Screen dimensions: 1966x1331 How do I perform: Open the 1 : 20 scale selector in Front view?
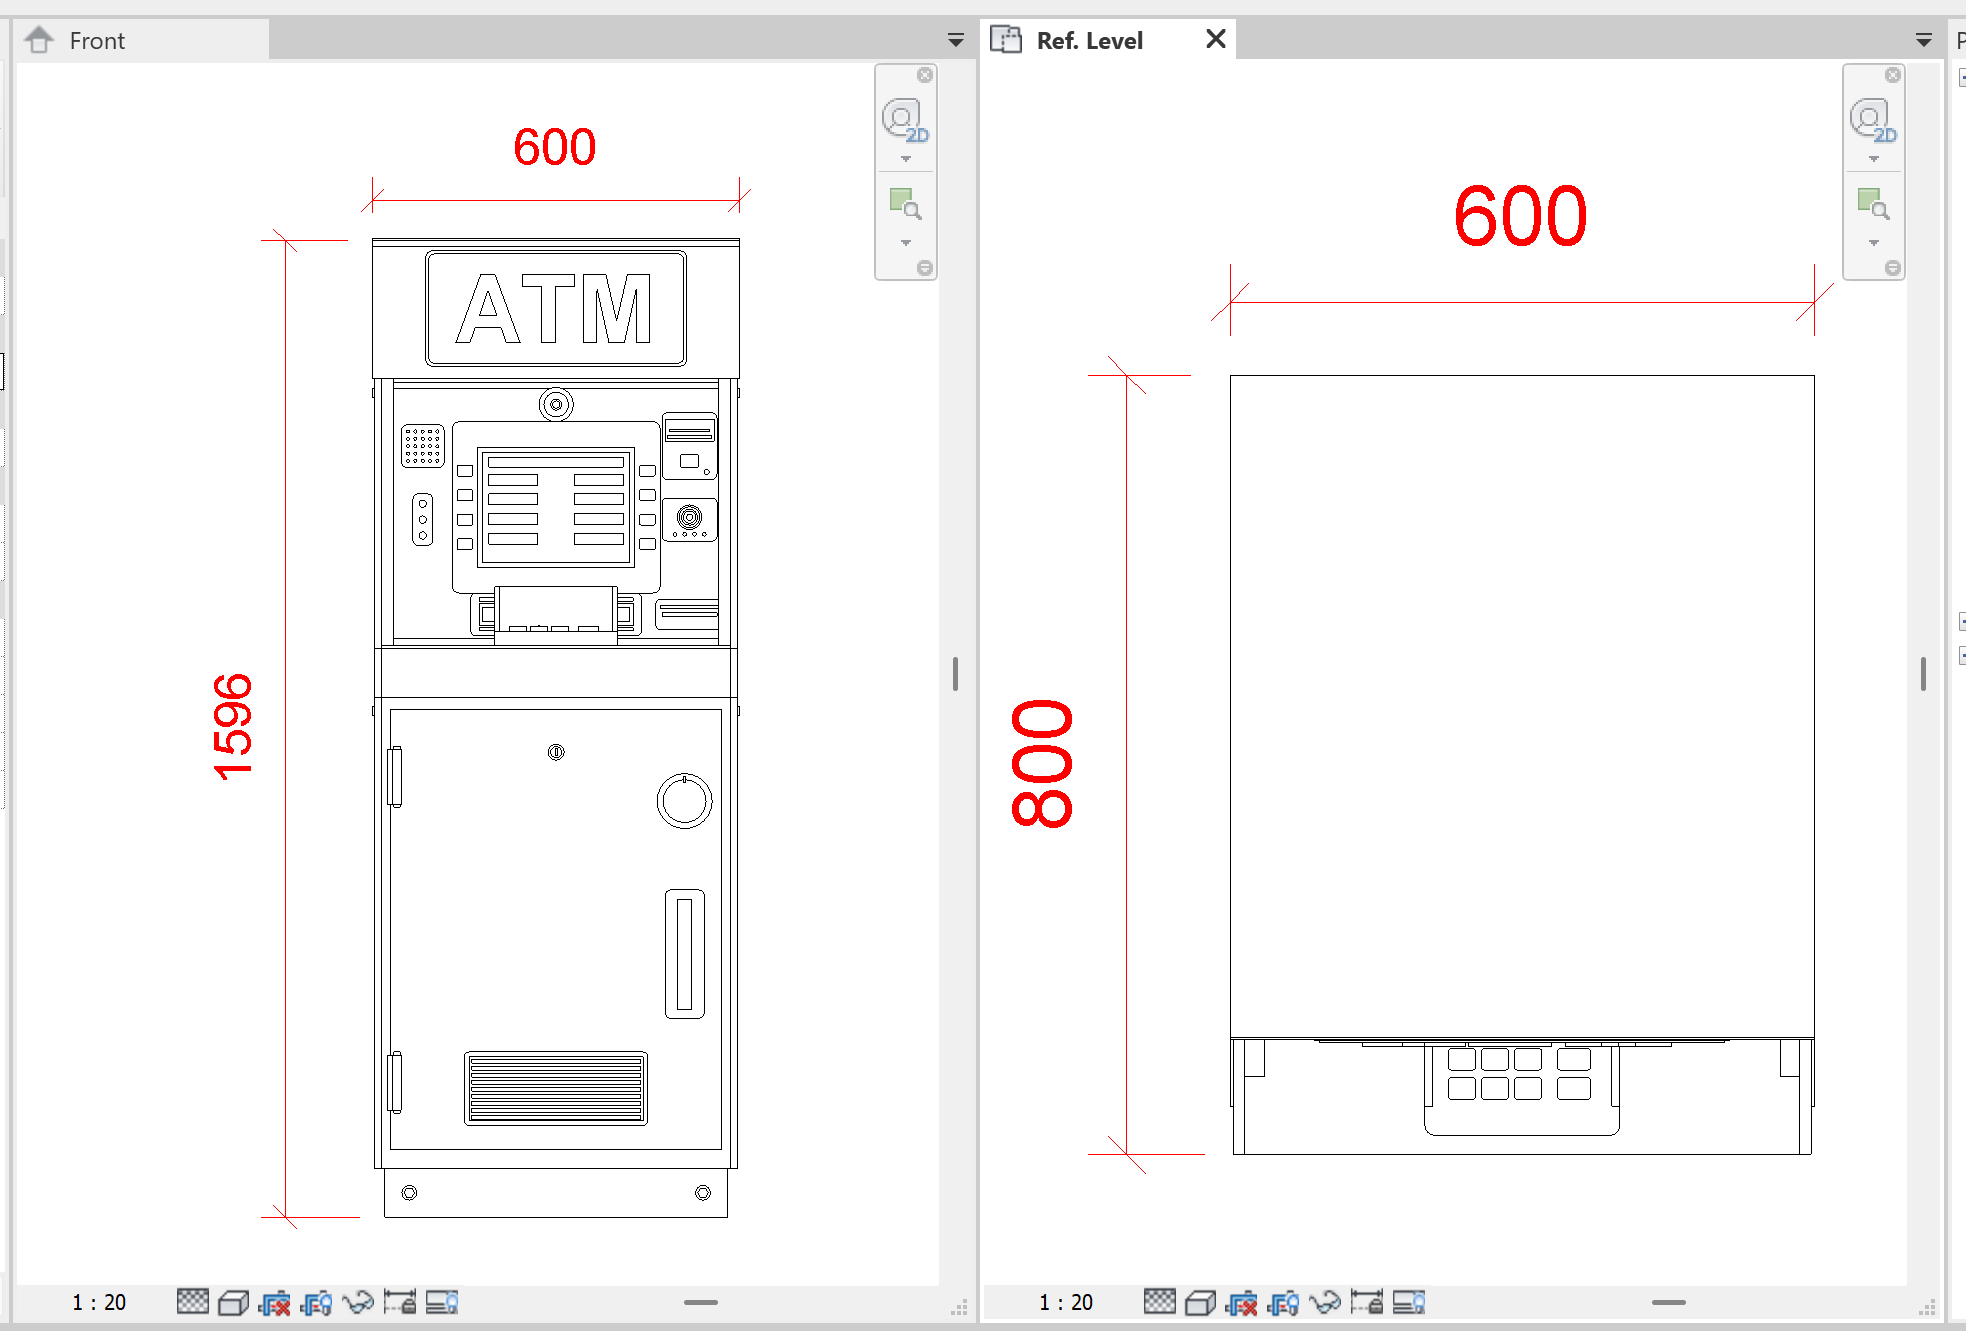coord(98,1302)
